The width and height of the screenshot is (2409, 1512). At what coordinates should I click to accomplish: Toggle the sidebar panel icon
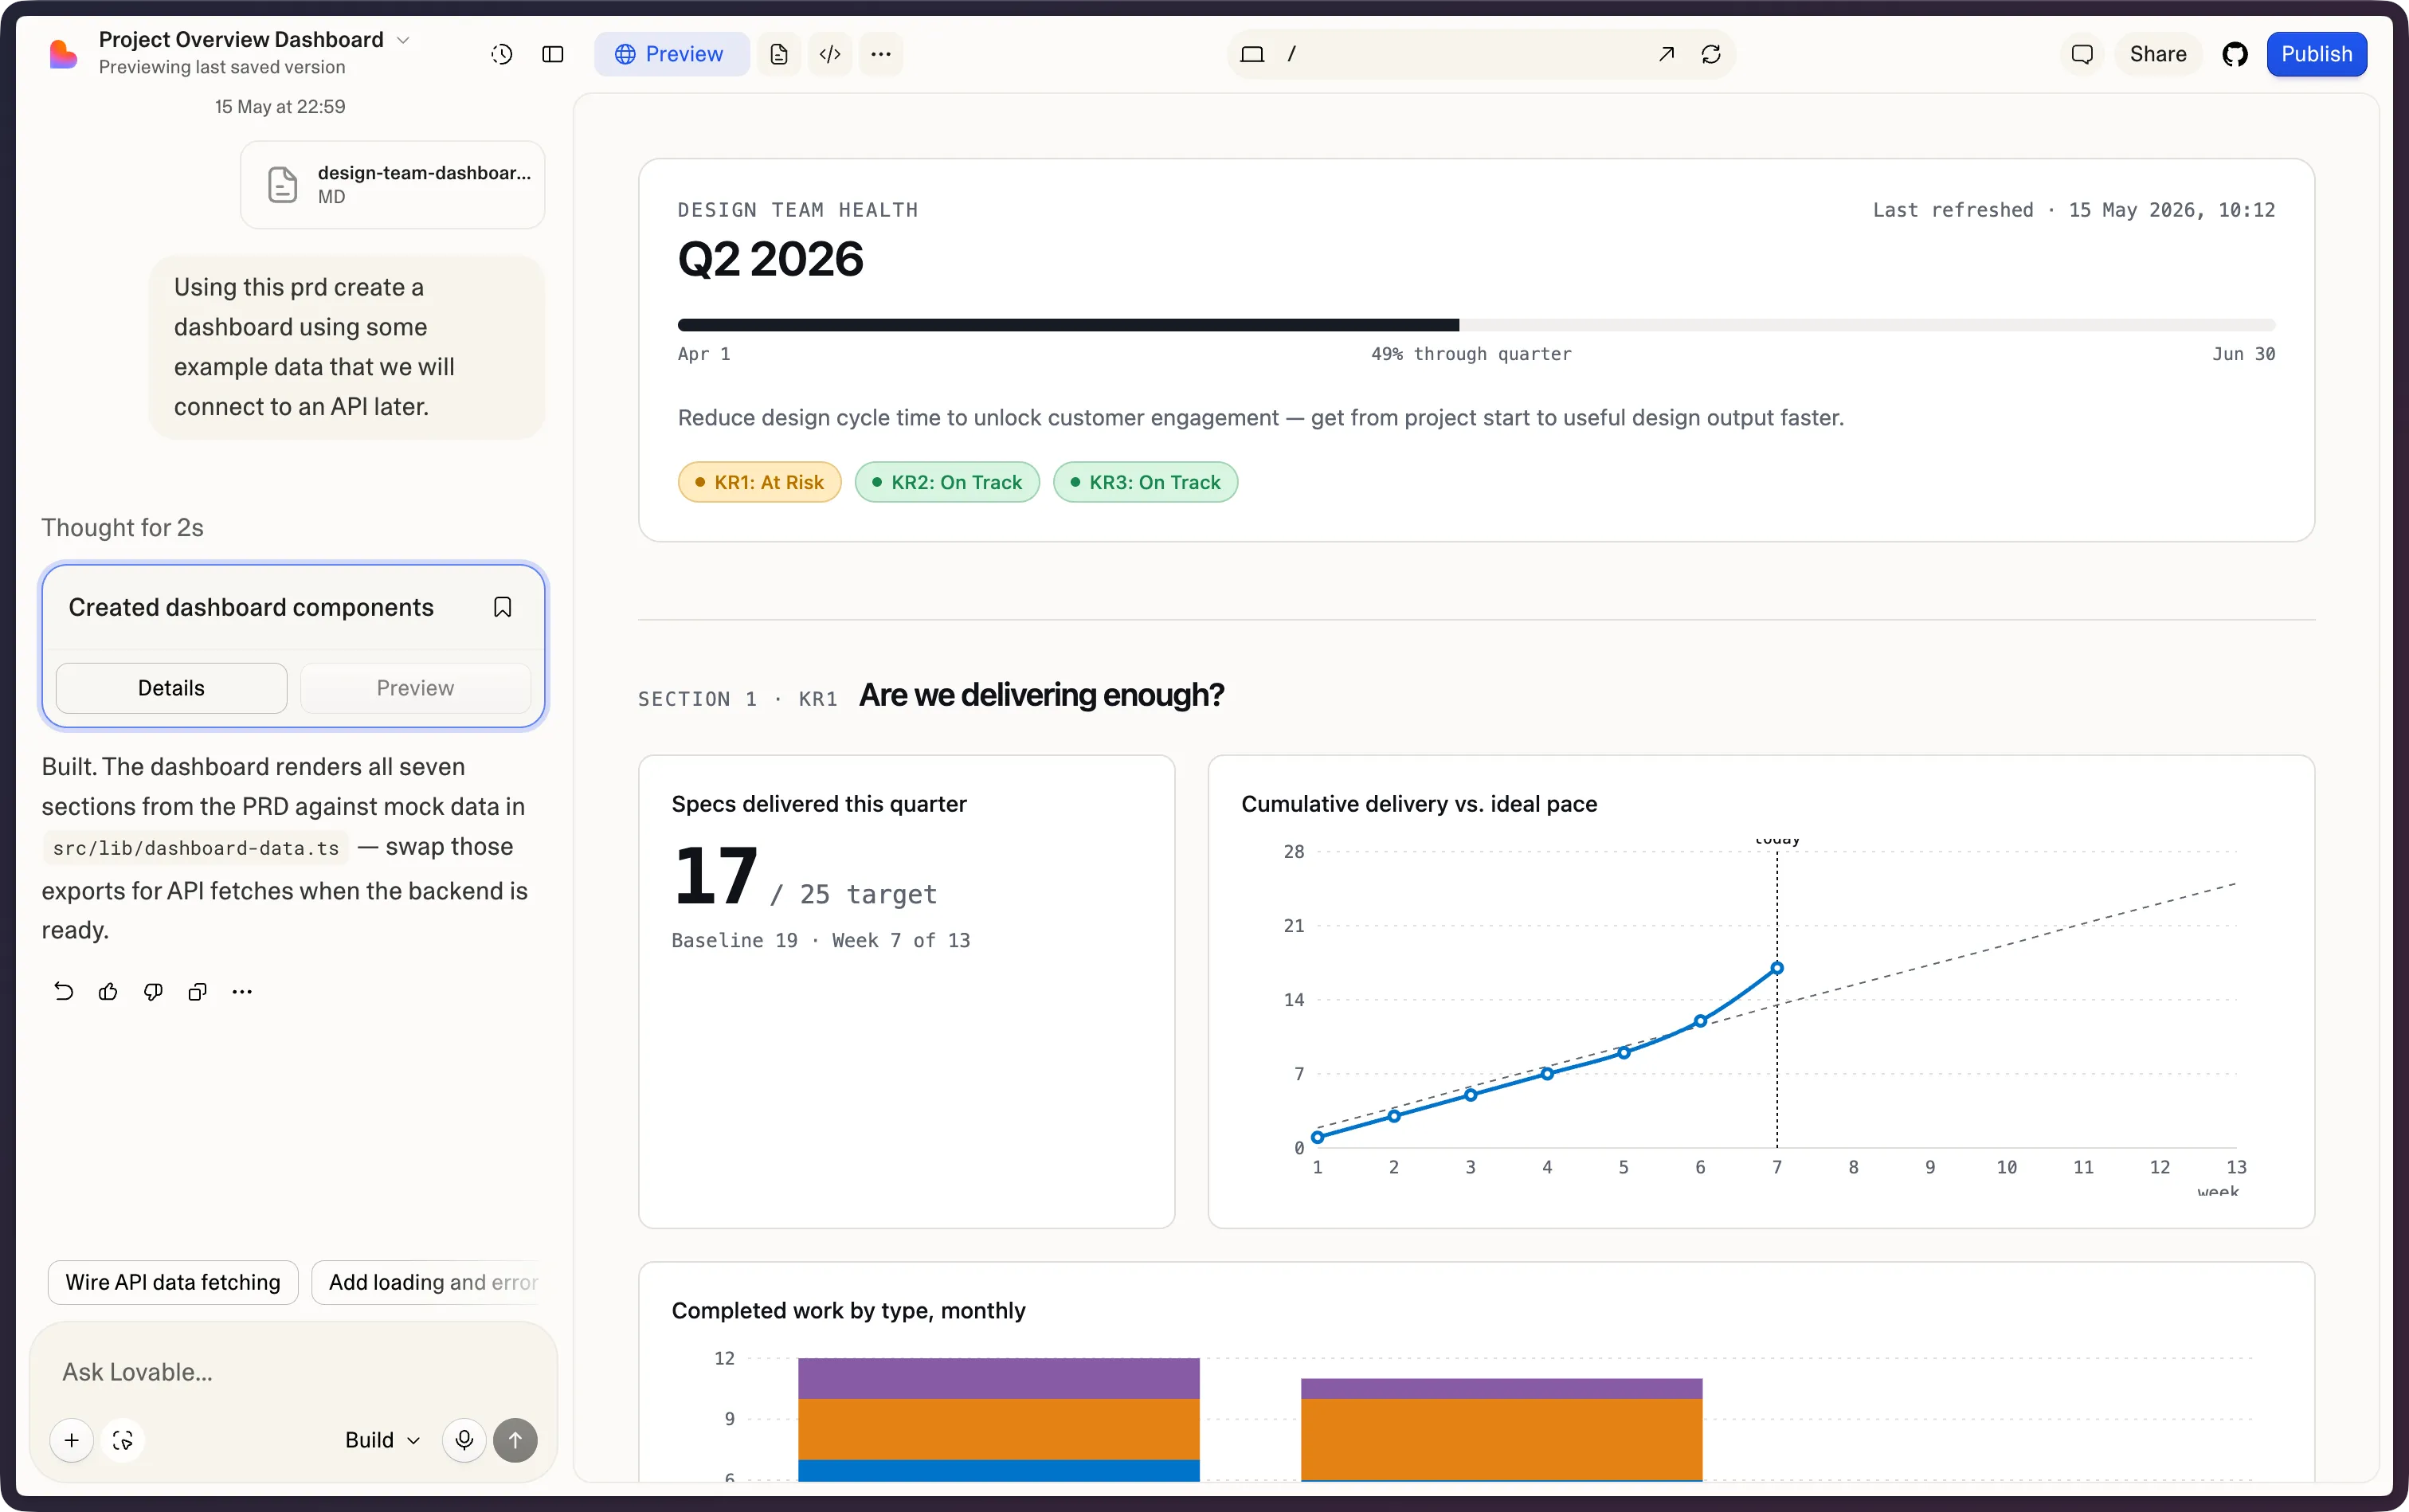coord(553,54)
